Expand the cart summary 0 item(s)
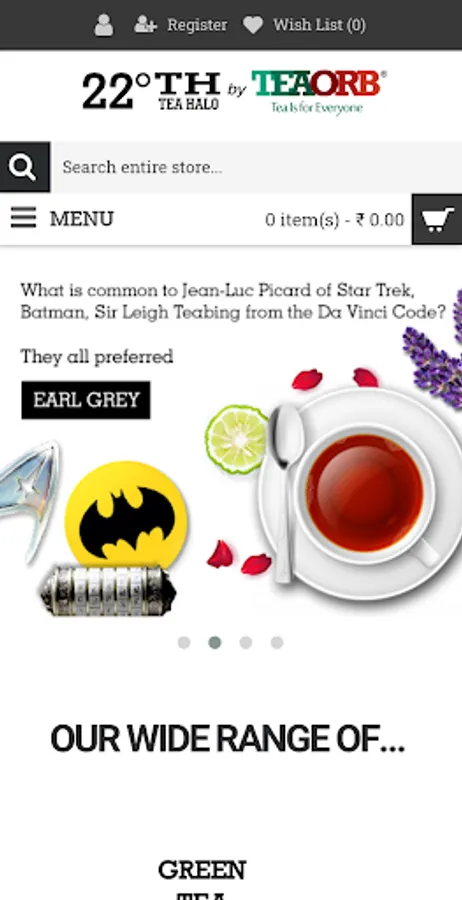The image size is (462, 900). point(335,220)
